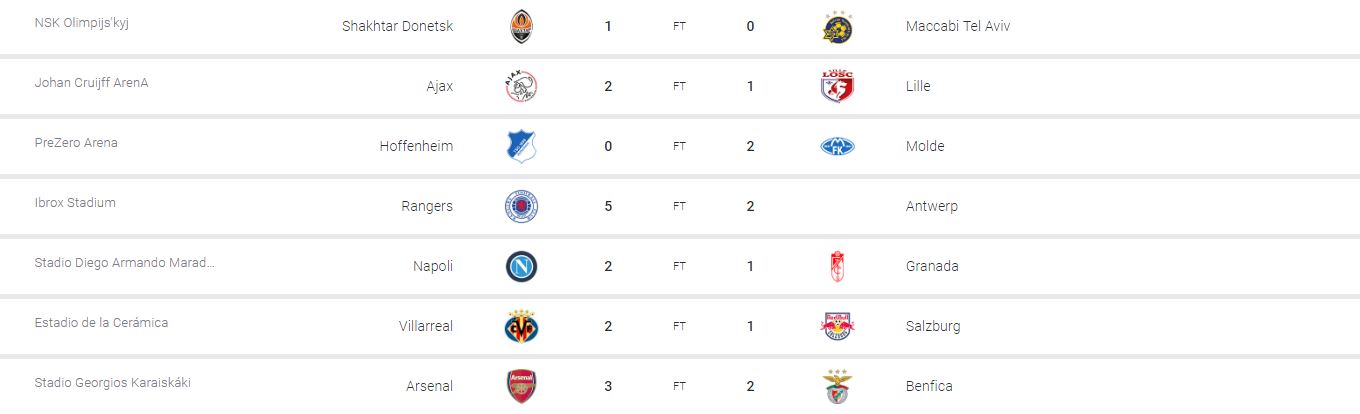Open the Antwerp team name link
The width and height of the screenshot is (1360, 414).
(x=931, y=206)
